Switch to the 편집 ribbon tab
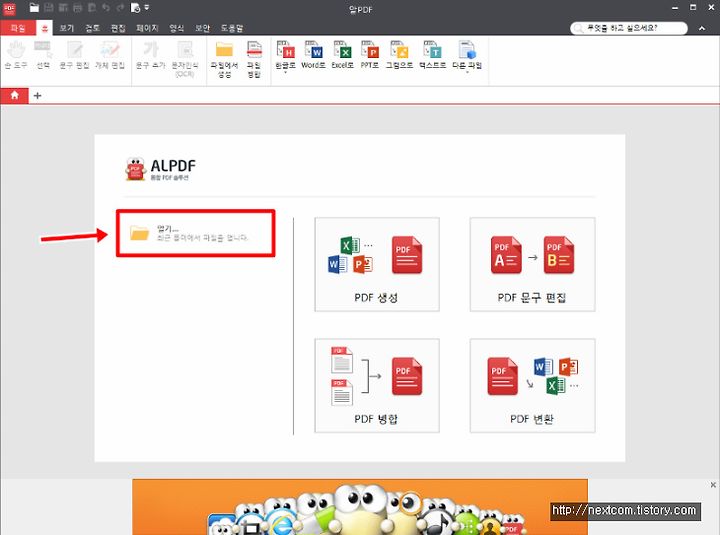 [x=118, y=28]
